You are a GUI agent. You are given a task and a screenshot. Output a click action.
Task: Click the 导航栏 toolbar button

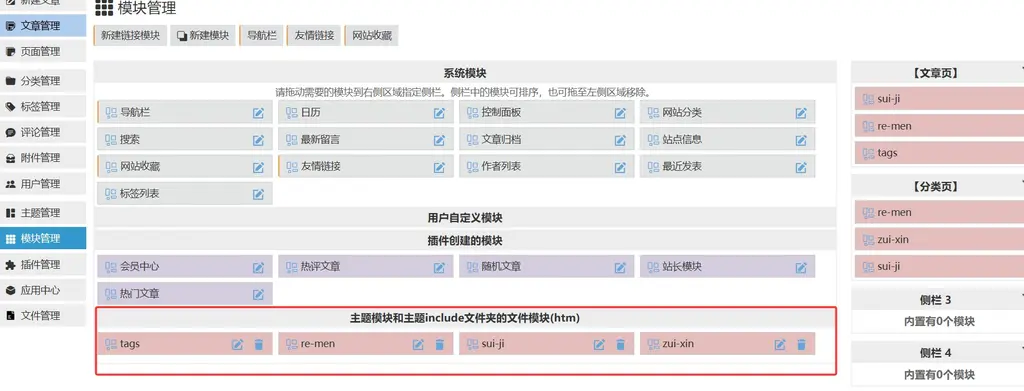261,35
